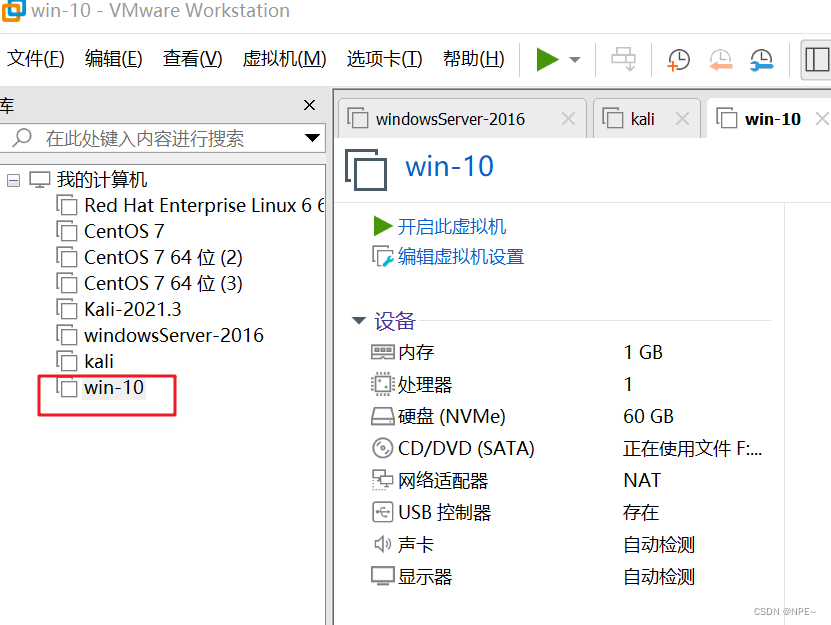This screenshot has height=625, width=831.
Task: Click the 处理器 device label
Action: point(425,385)
